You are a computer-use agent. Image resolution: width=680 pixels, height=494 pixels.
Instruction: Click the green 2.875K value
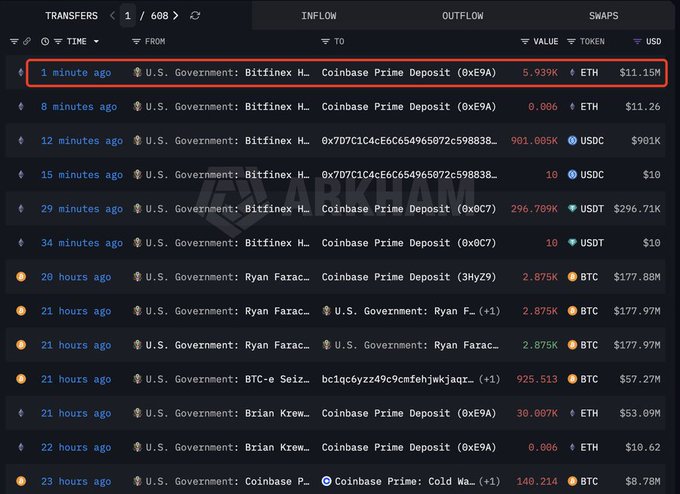coord(540,345)
